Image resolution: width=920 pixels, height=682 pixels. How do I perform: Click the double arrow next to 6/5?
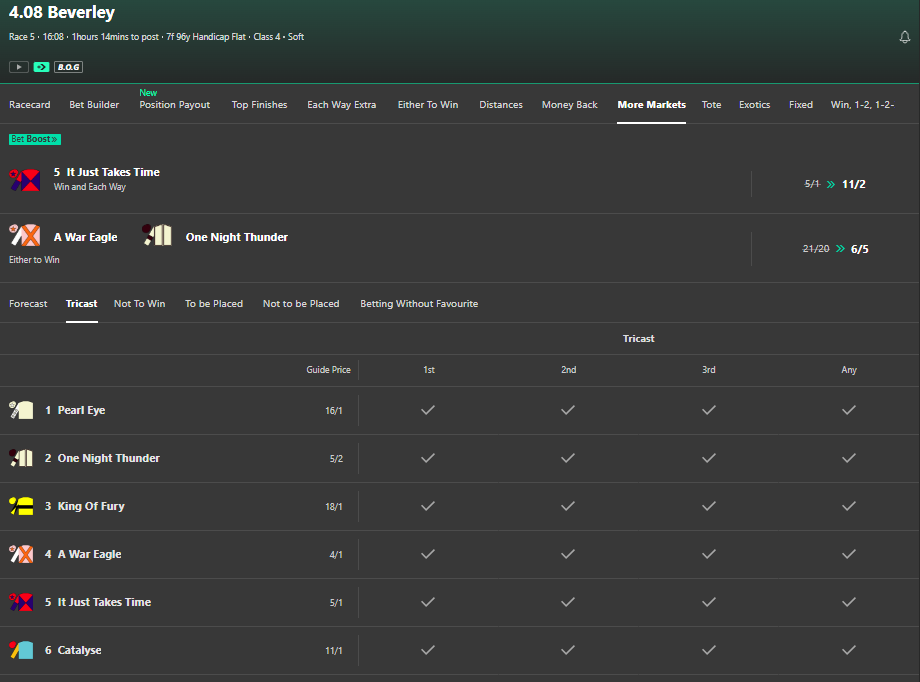click(x=840, y=248)
